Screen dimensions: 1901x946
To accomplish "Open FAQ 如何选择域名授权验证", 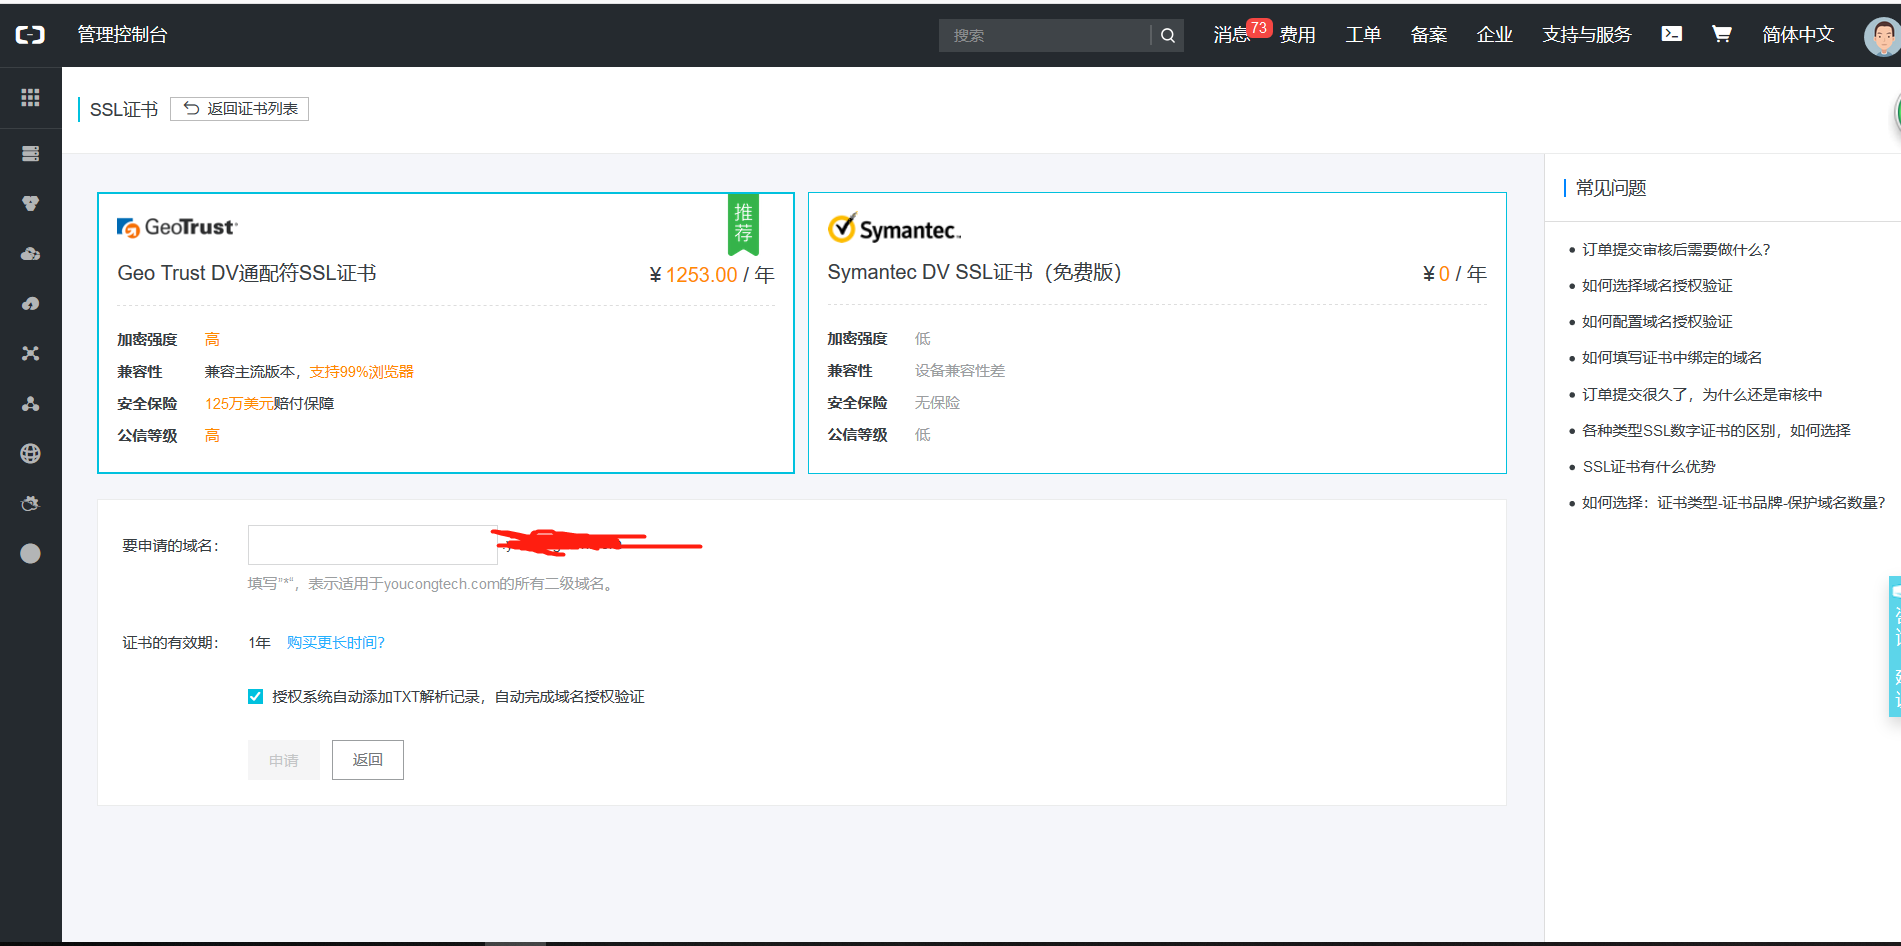I will [x=1657, y=285].
